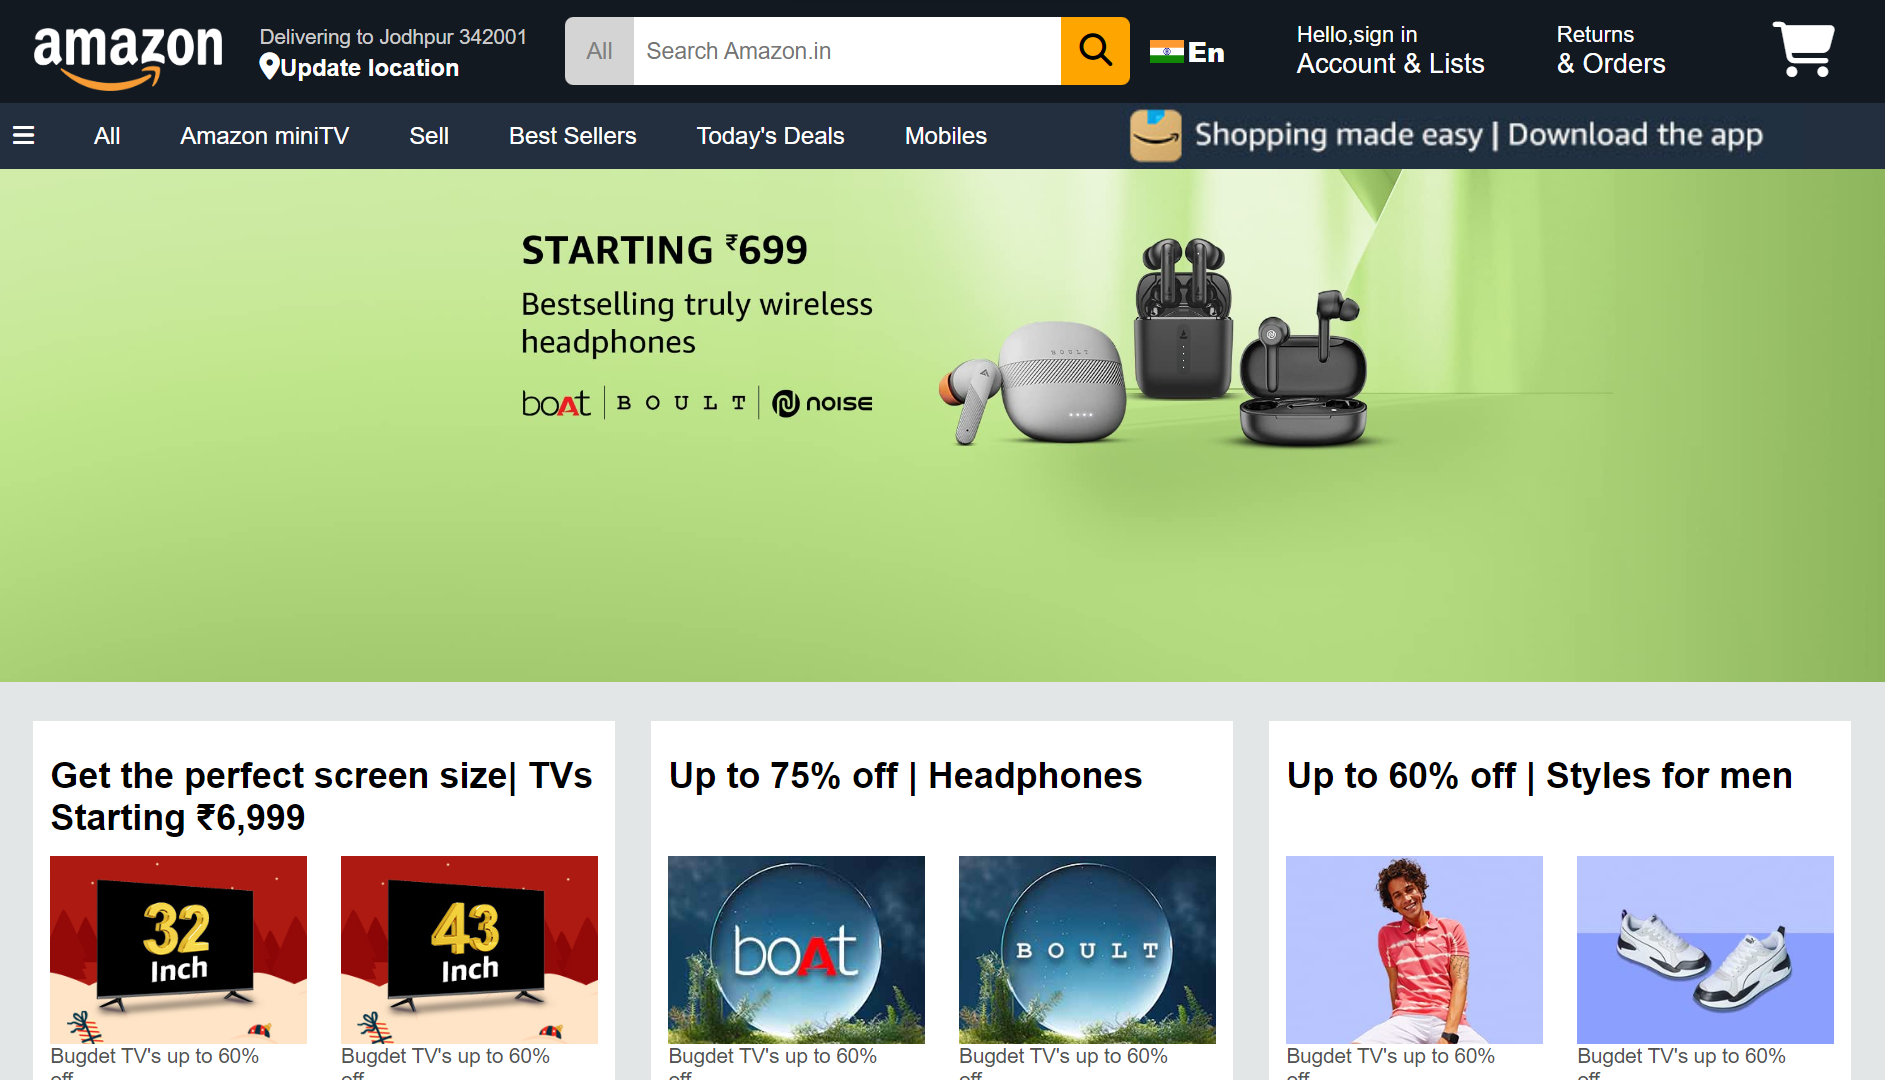
Task: Open the hamburger menu icon
Action: tap(24, 135)
